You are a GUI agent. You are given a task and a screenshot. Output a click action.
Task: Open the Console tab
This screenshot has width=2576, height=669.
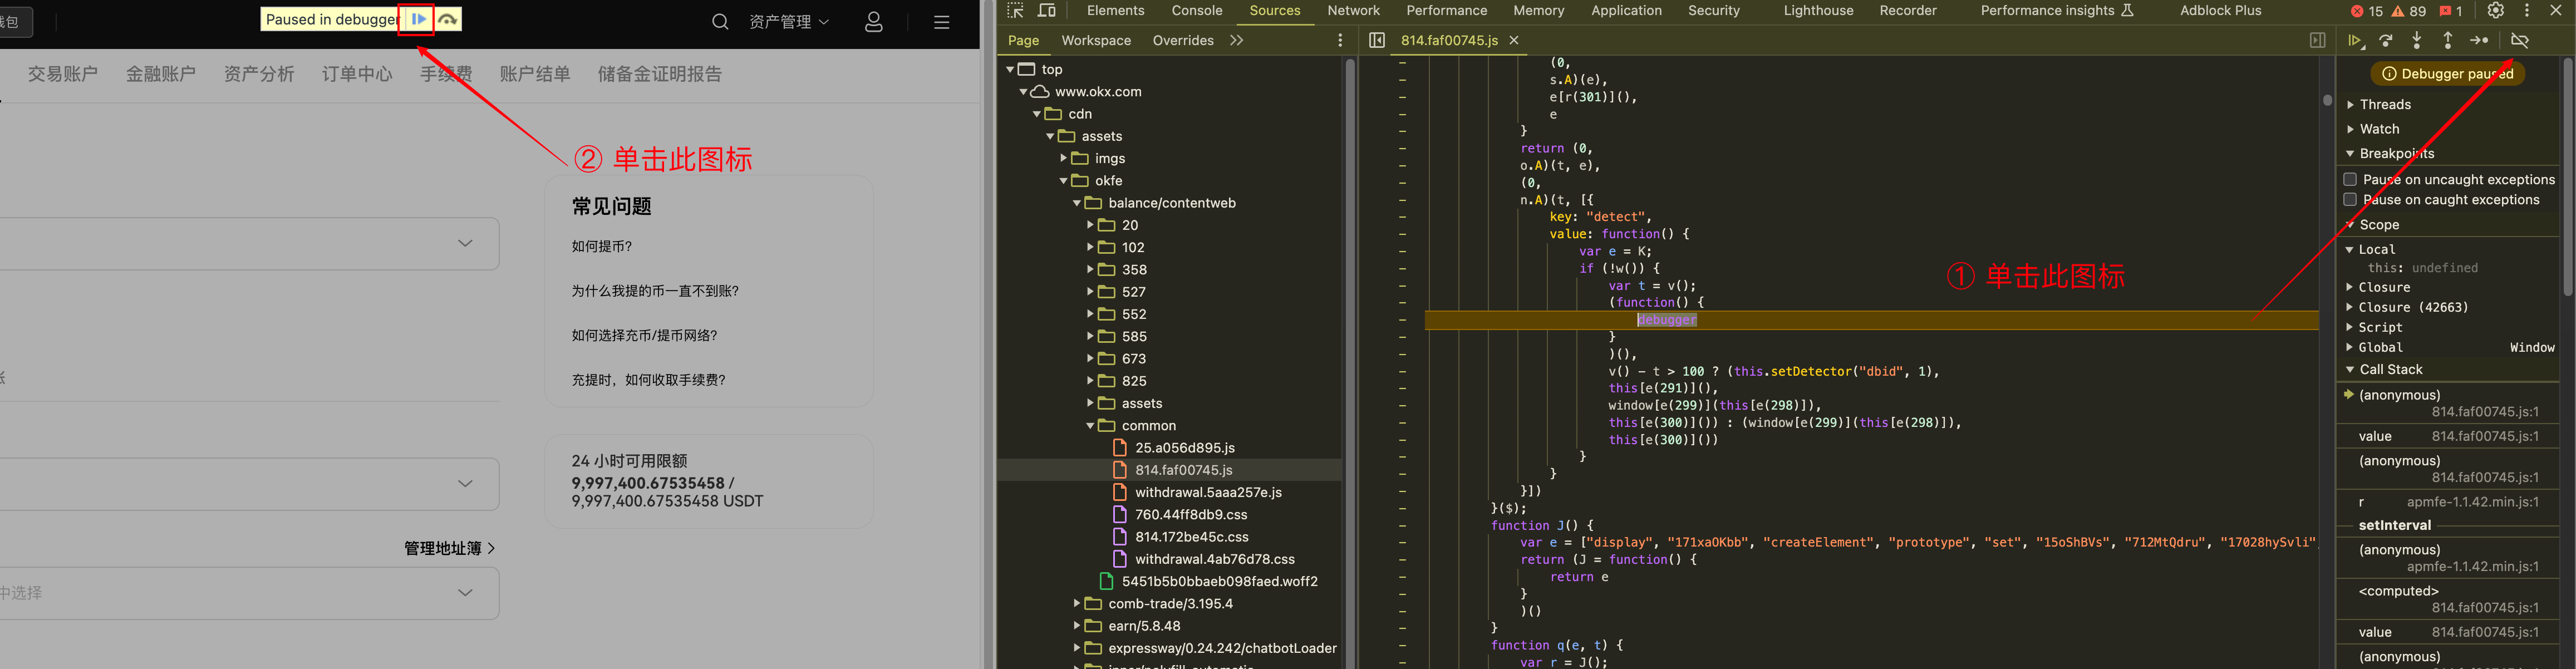pyautogui.click(x=1196, y=11)
